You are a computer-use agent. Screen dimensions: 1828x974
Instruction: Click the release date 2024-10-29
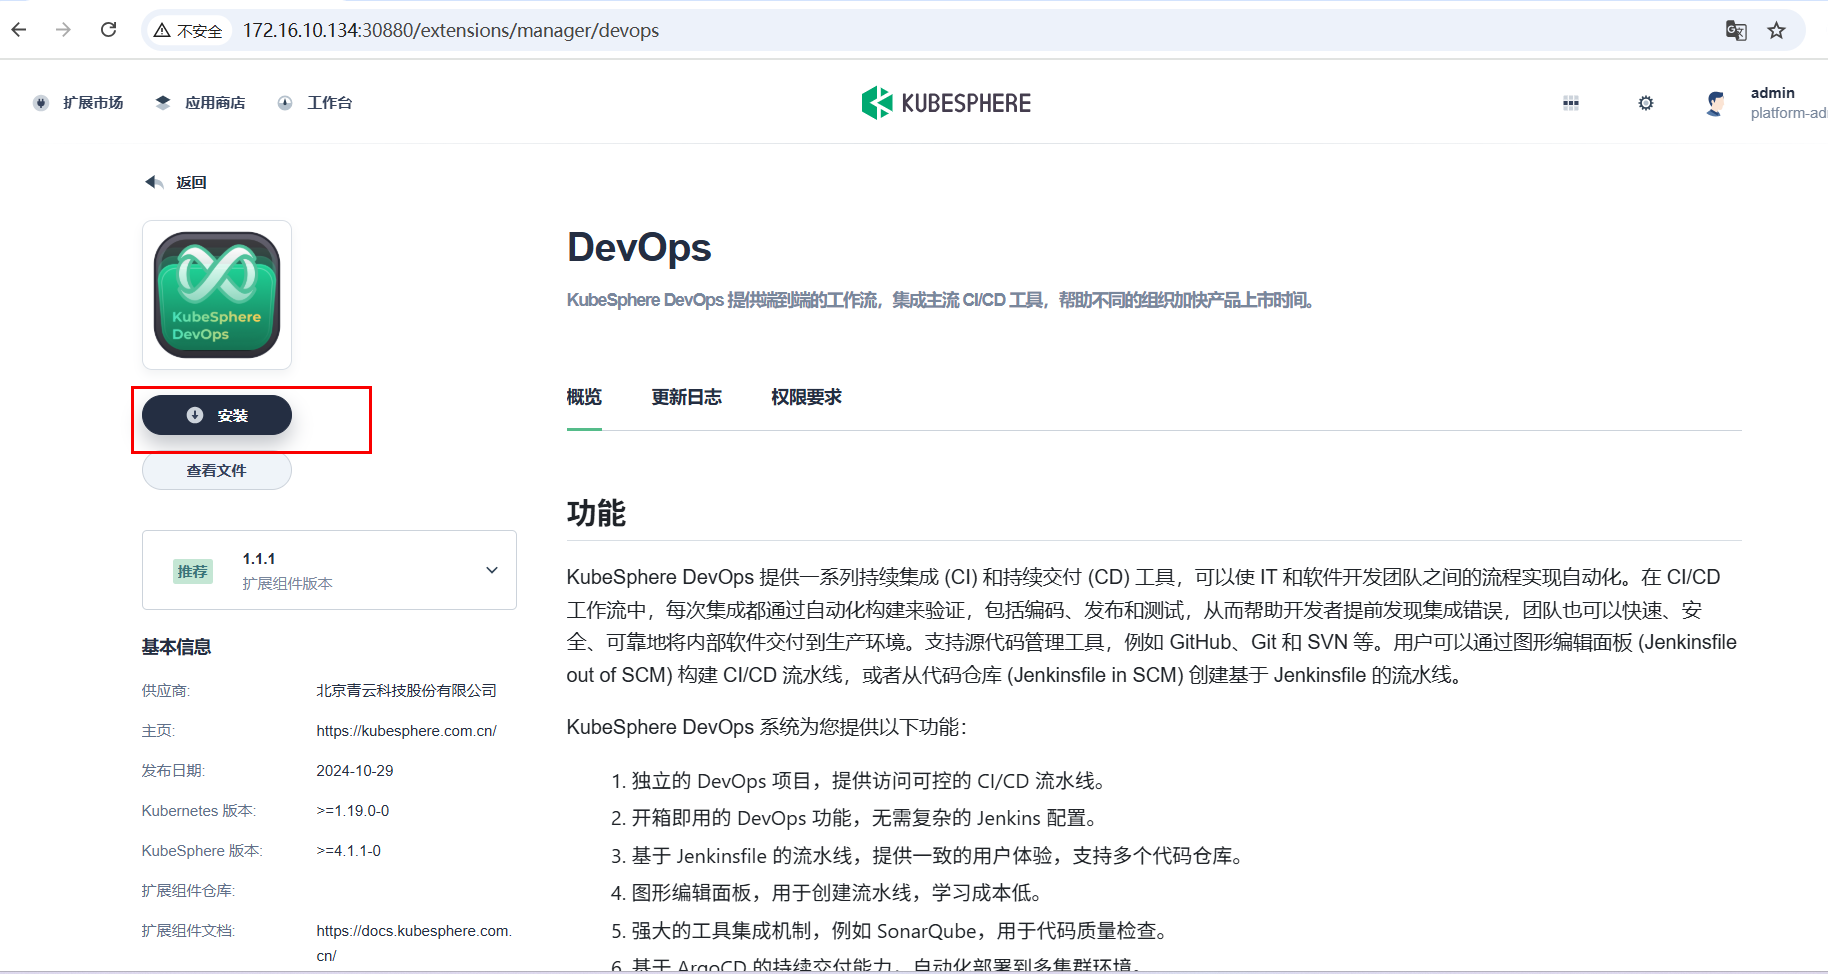pyautogui.click(x=355, y=771)
